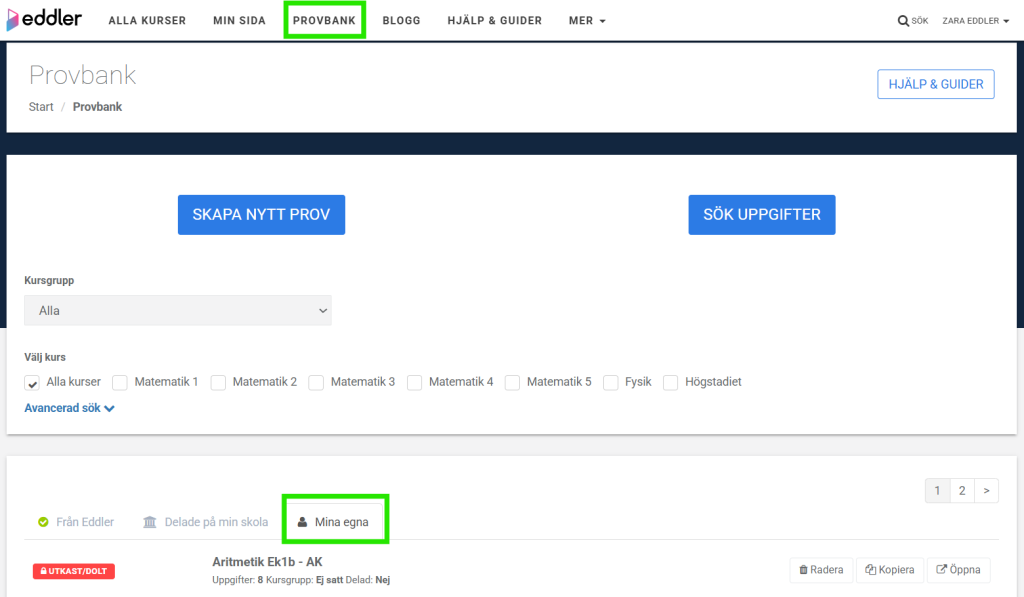Delete the Aritmetik Ek1b test with Radera

(x=821, y=570)
